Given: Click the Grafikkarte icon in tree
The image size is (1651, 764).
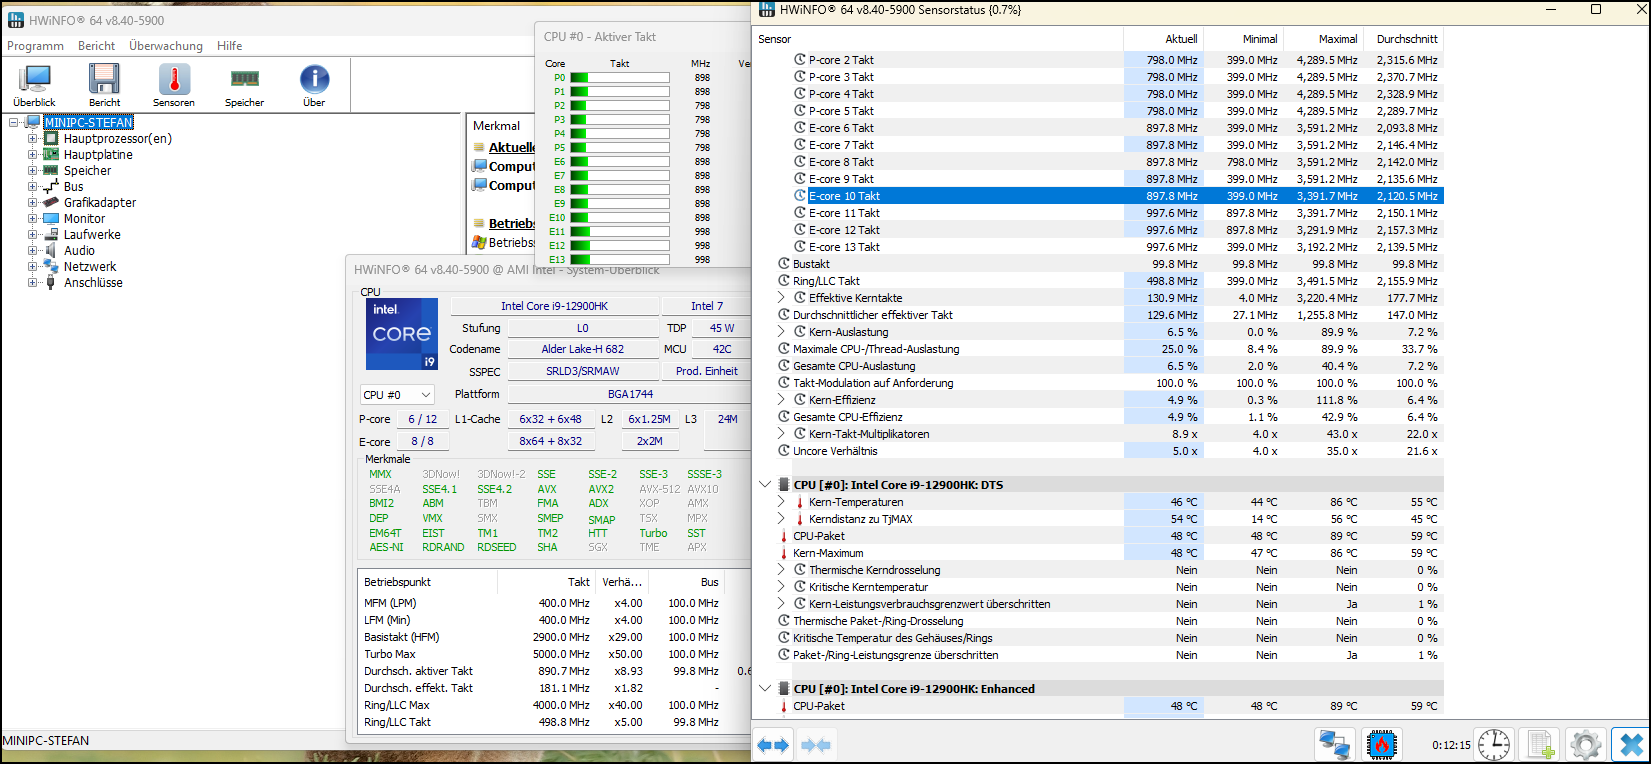Looking at the screenshot, I should [x=51, y=202].
